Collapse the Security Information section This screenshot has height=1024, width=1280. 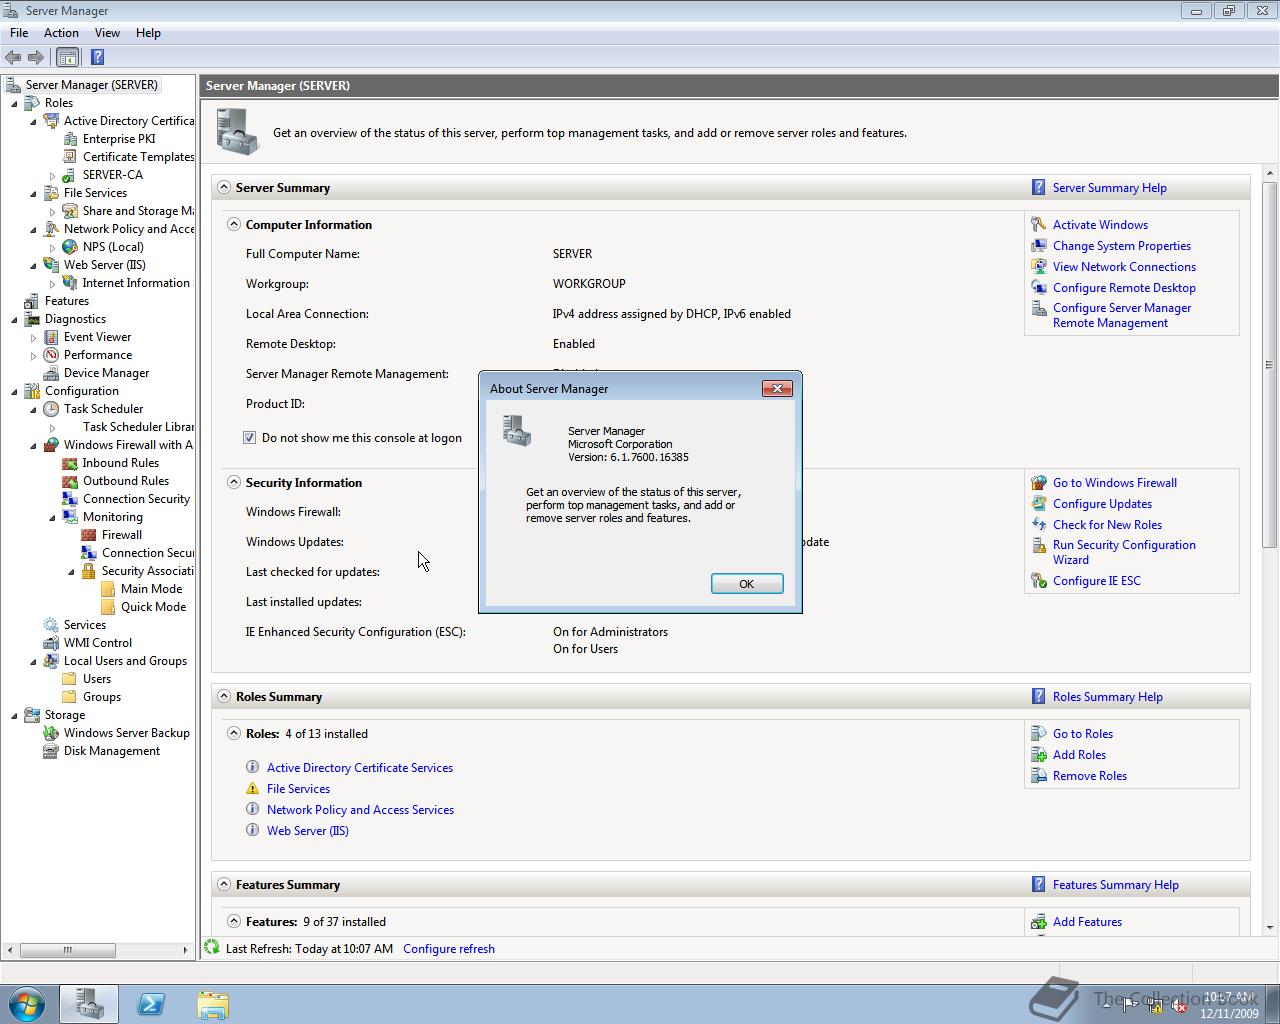pyautogui.click(x=234, y=482)
